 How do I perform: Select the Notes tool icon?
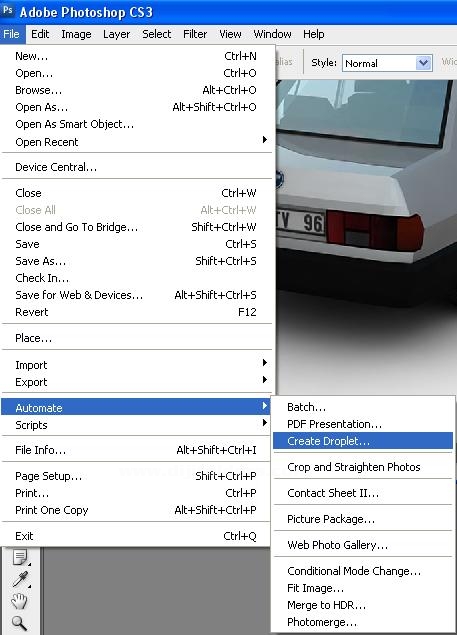(x=19, y=557)
